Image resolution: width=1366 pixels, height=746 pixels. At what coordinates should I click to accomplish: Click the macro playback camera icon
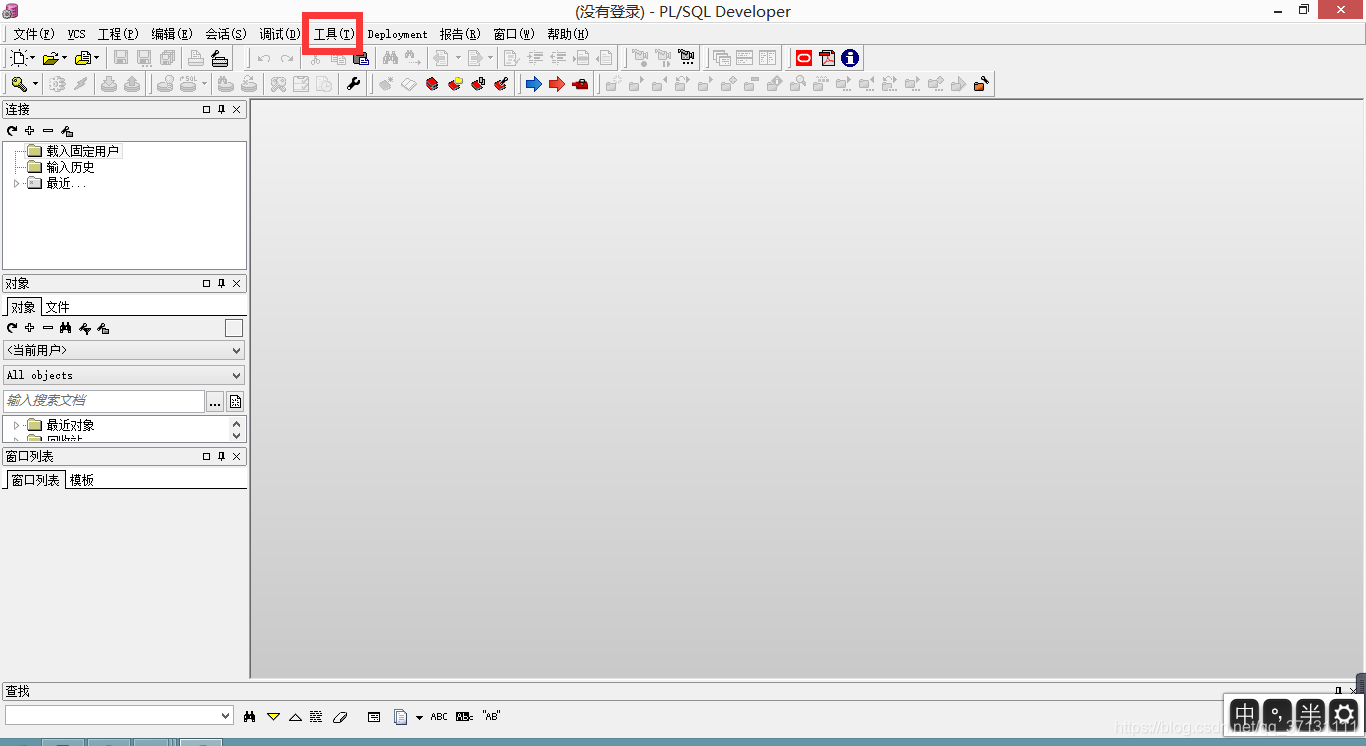pyautogui.click(x=686, y=58)
